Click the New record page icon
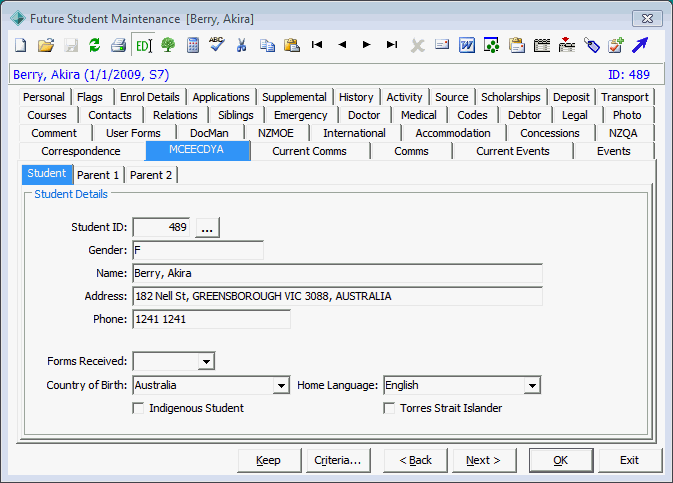Image resolution: width=673 pixels, height=483 pixels. 21,45
